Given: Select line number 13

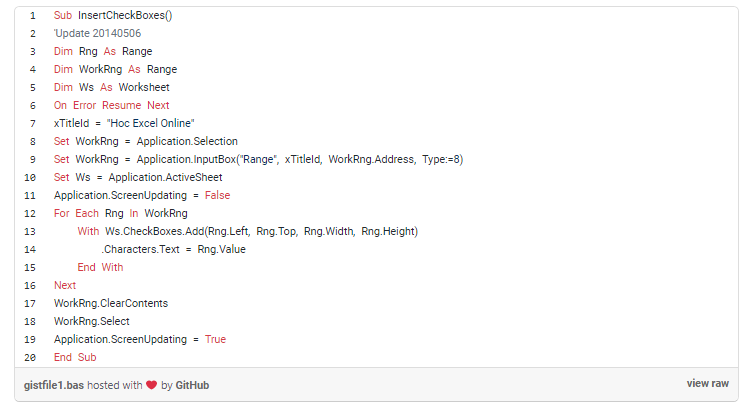Looking at the screenshot, I should (31, 231).
